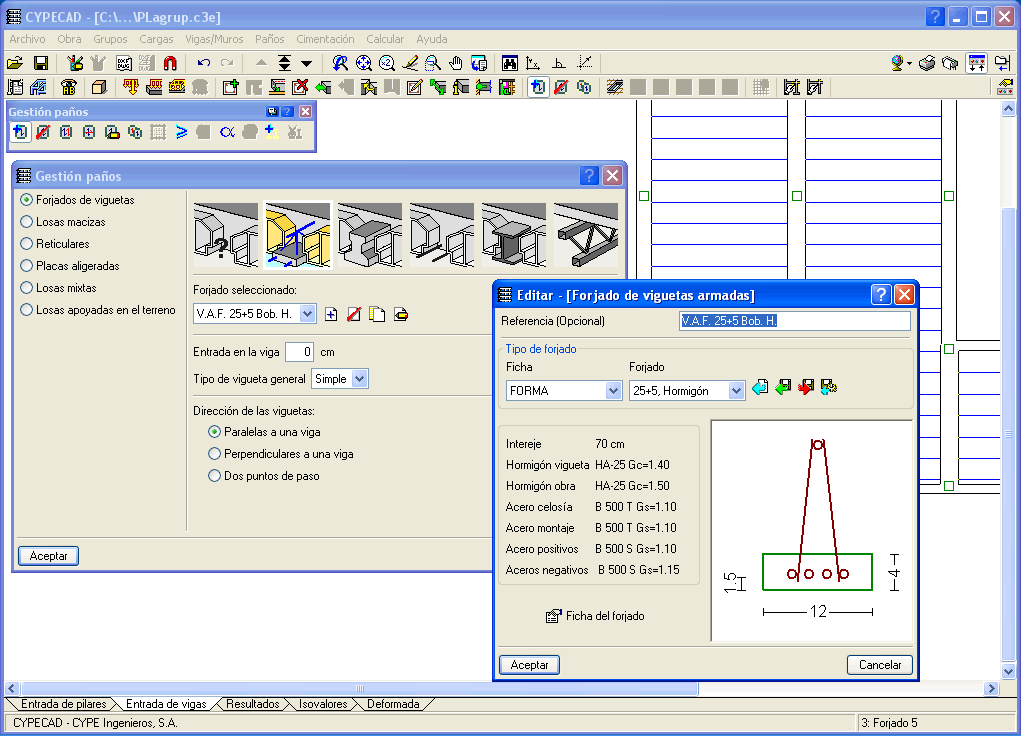The image size is (1021, 736).
Task: Click the zoom window magnifier icon
Action: [432, 63]
